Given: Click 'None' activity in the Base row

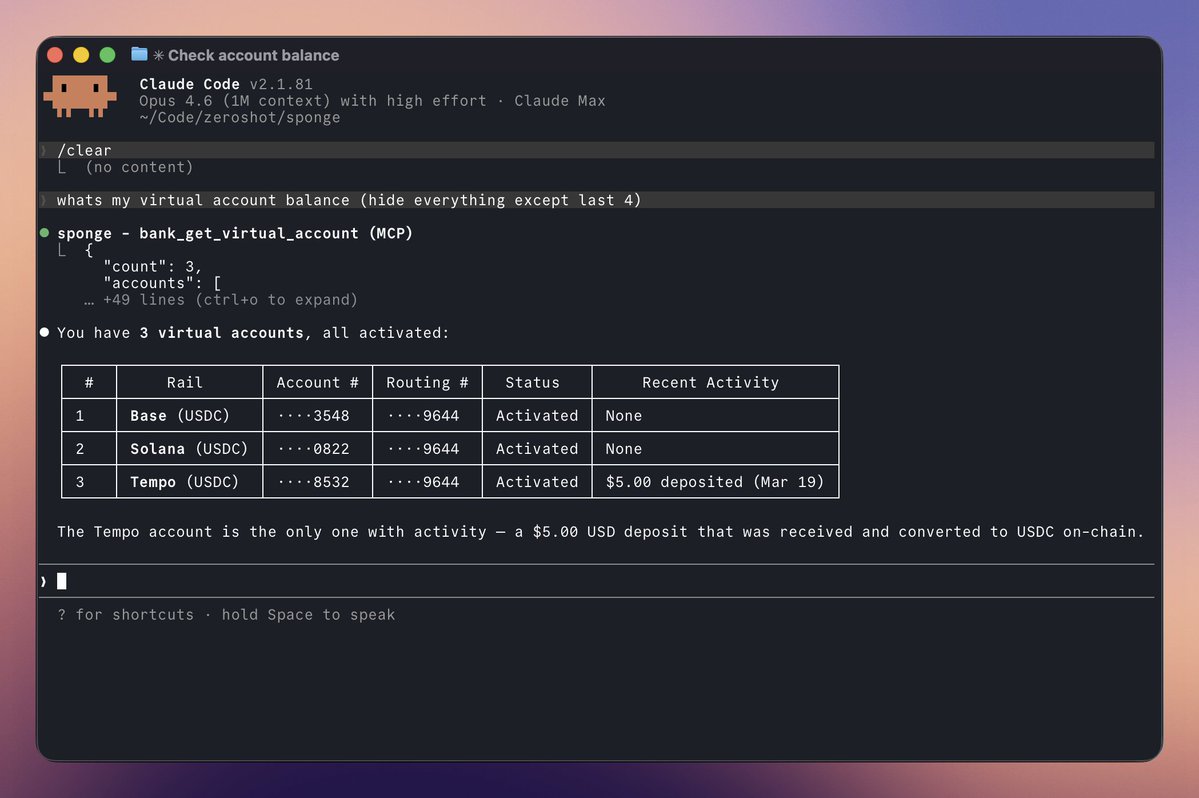Looking at the screenshot, I should (x=623, y=416).
